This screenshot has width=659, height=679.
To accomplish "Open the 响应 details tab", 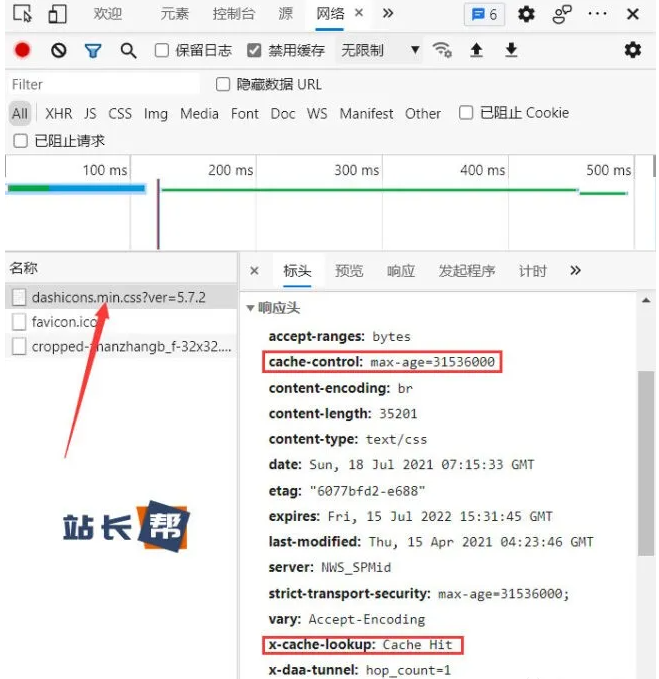I will (x=401, y=271).
